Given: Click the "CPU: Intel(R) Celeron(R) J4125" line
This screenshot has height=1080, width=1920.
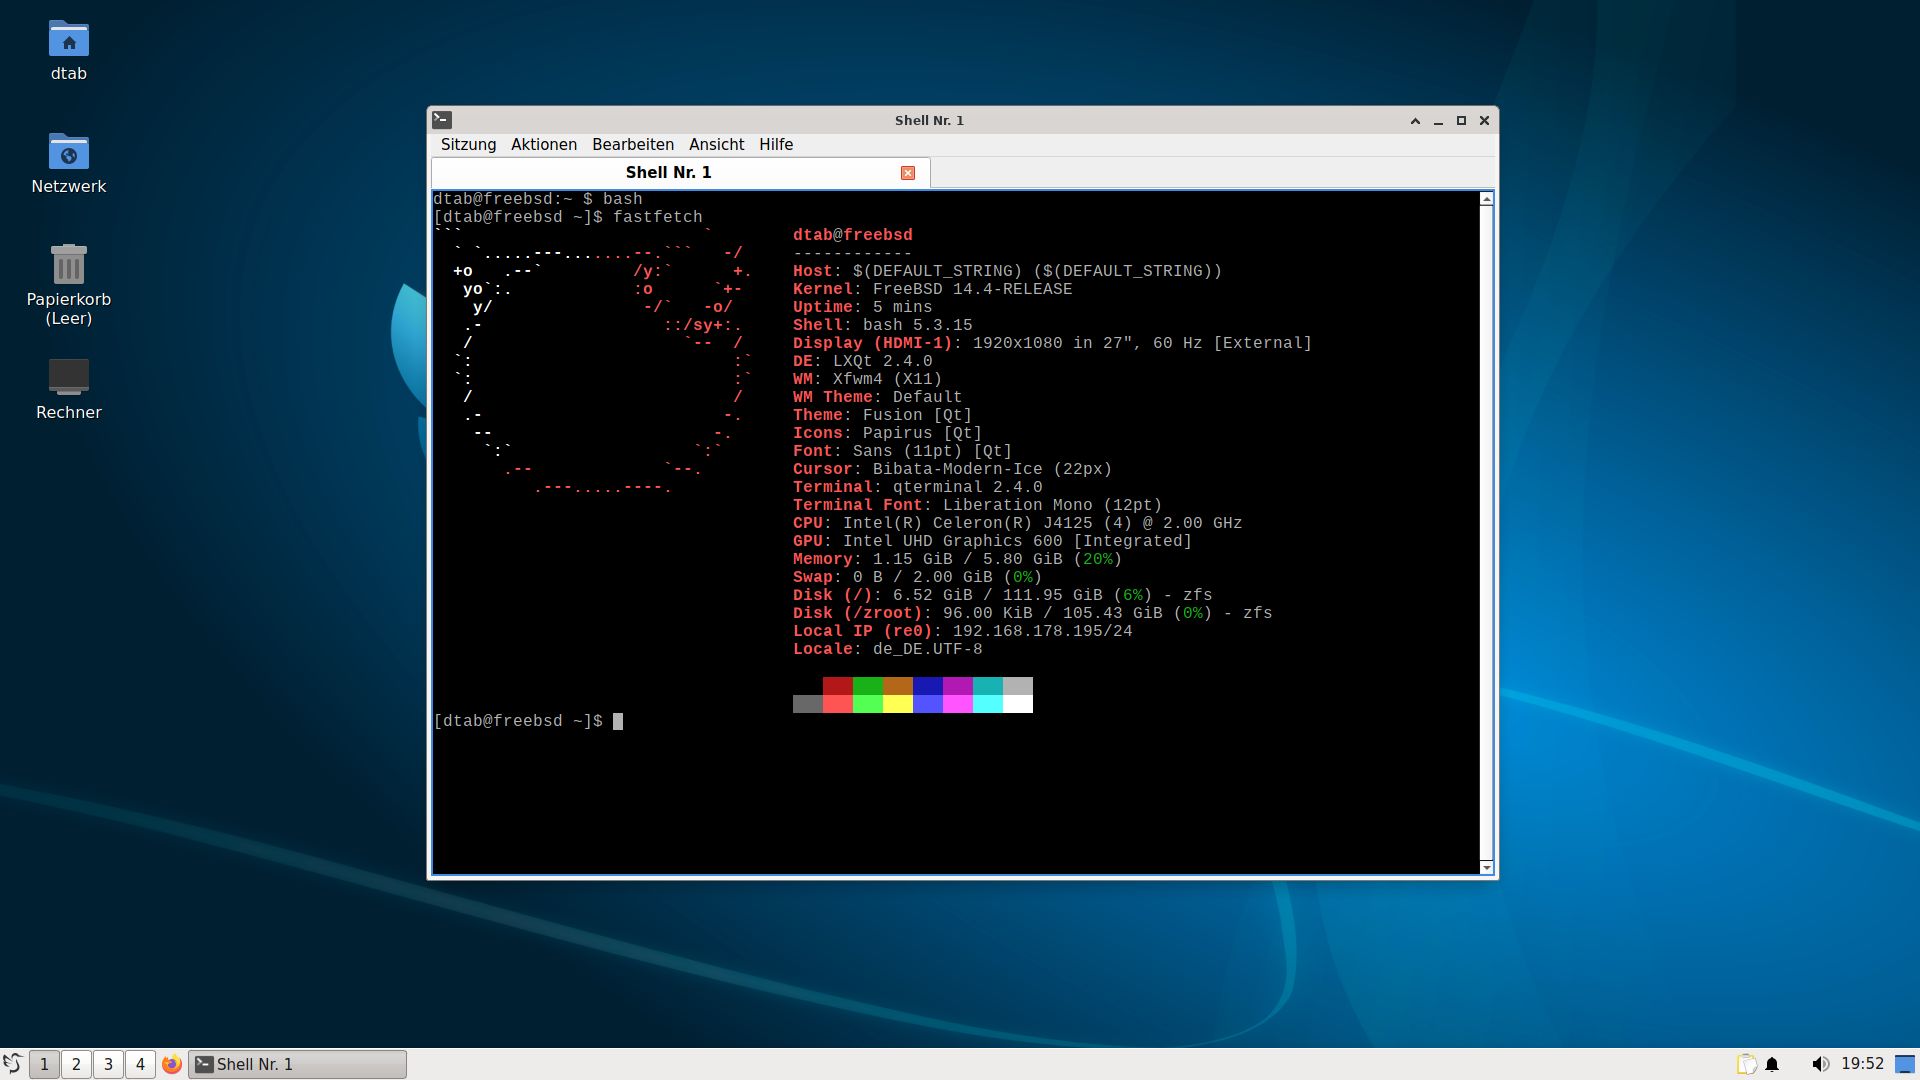Looking at the screenshot, I should click(1018, 523).
